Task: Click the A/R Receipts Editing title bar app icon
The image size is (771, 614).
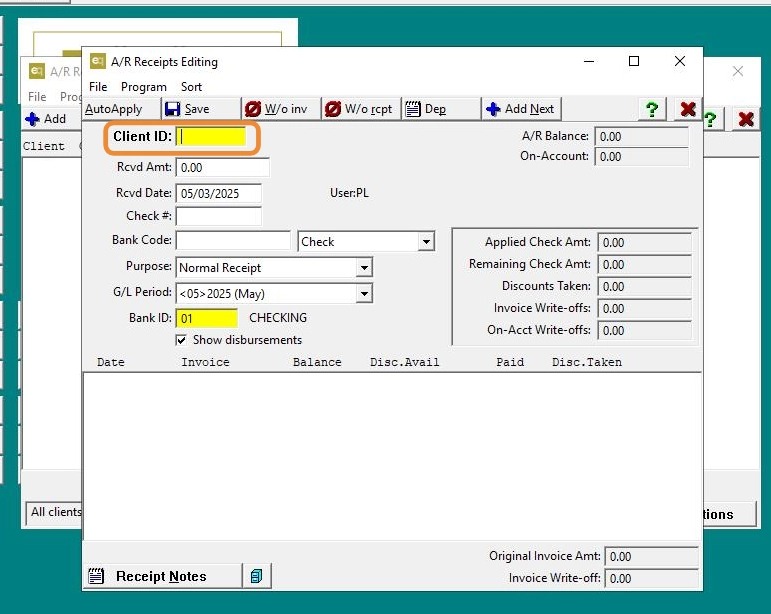Action: click(97, 61)
